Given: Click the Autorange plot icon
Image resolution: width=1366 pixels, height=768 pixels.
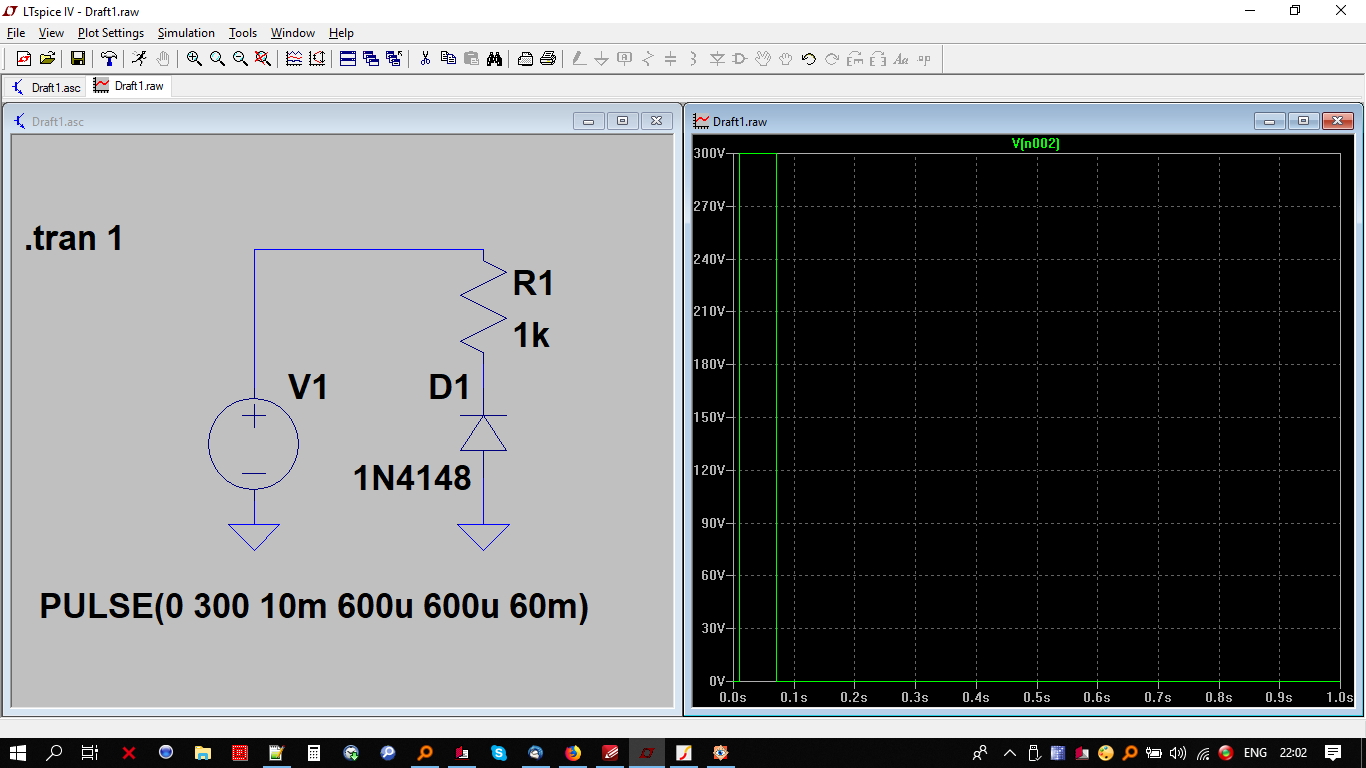Looking at the screenshot, I should pyautogui.click(x=317, y=59).
